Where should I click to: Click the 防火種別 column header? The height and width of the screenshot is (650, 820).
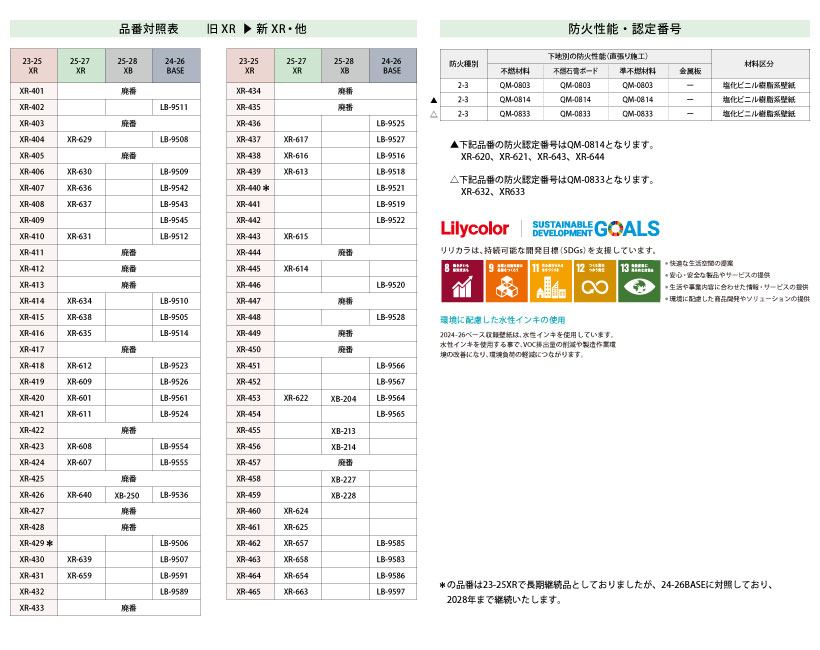[464, 64]
